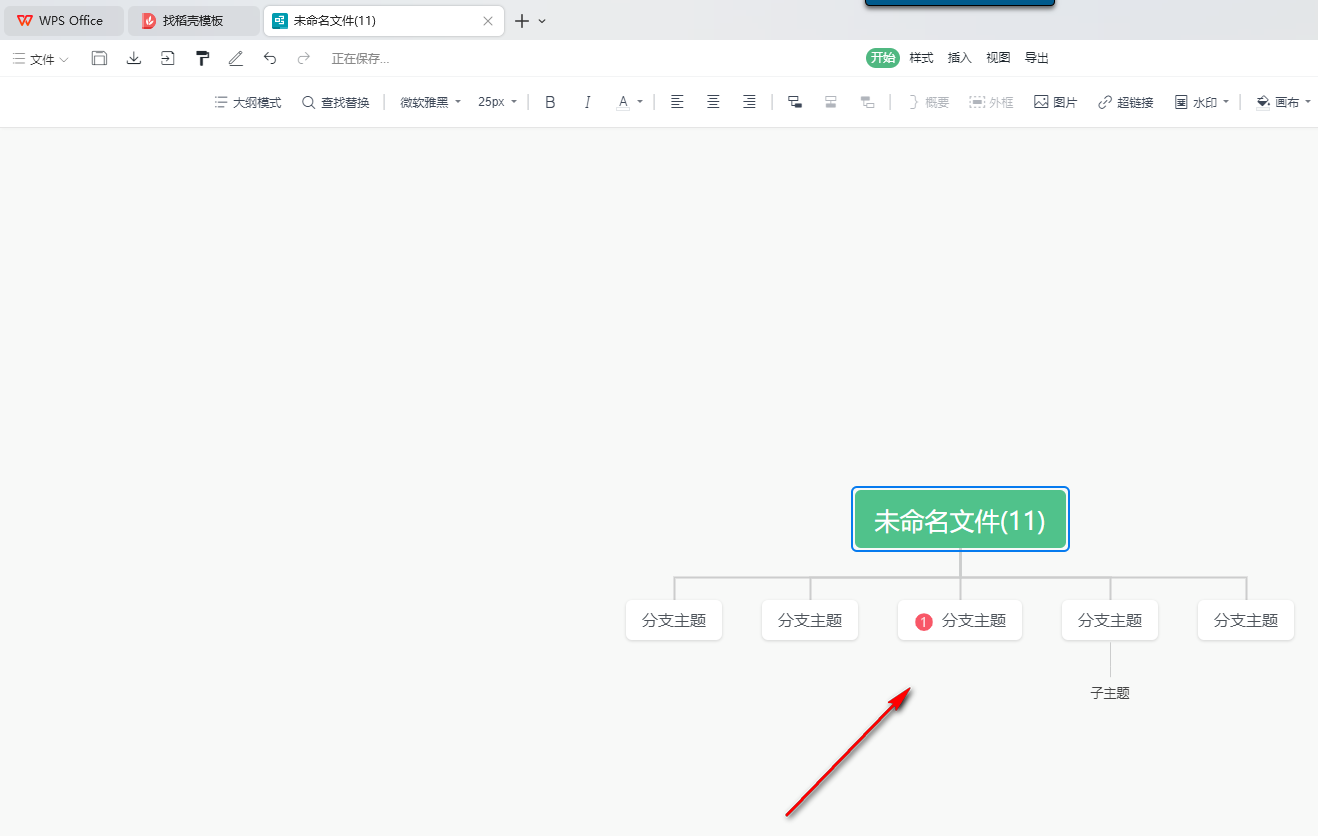The image size is (1318, 836).
Task: Click the red priority 1 marker icon
Action: (924, 622)
